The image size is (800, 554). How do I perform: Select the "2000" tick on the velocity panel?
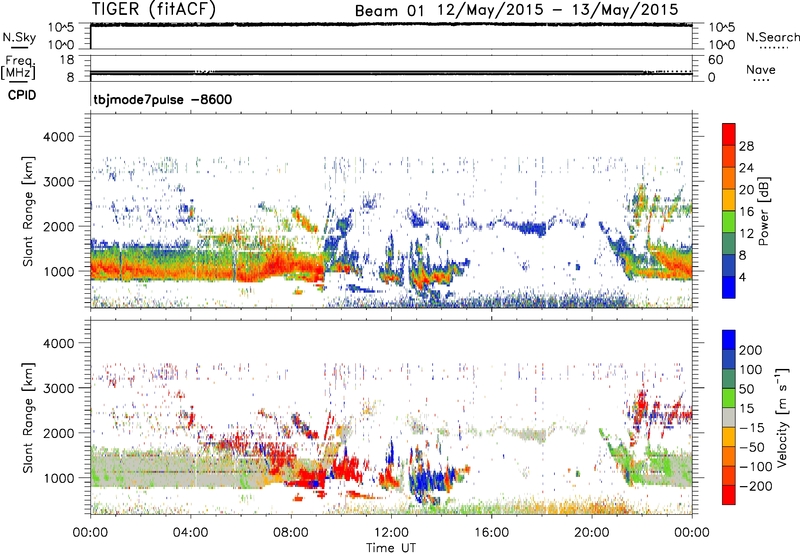tap(58, 433)
